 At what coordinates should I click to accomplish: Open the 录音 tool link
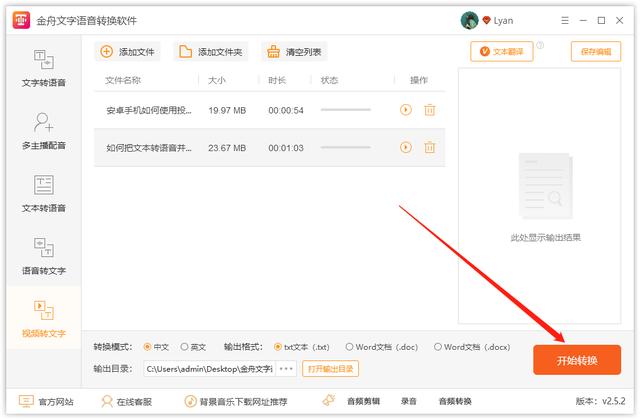[409, 402]
